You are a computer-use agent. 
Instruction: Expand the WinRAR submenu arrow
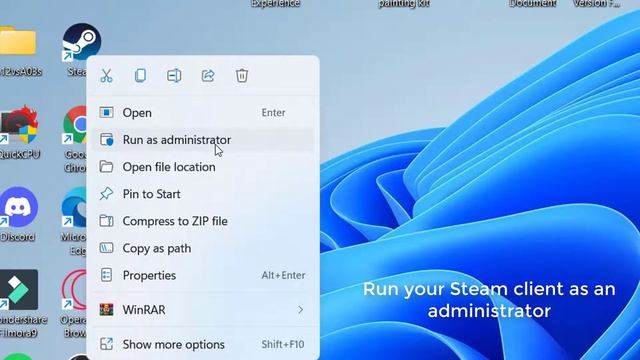pos(300,310)
